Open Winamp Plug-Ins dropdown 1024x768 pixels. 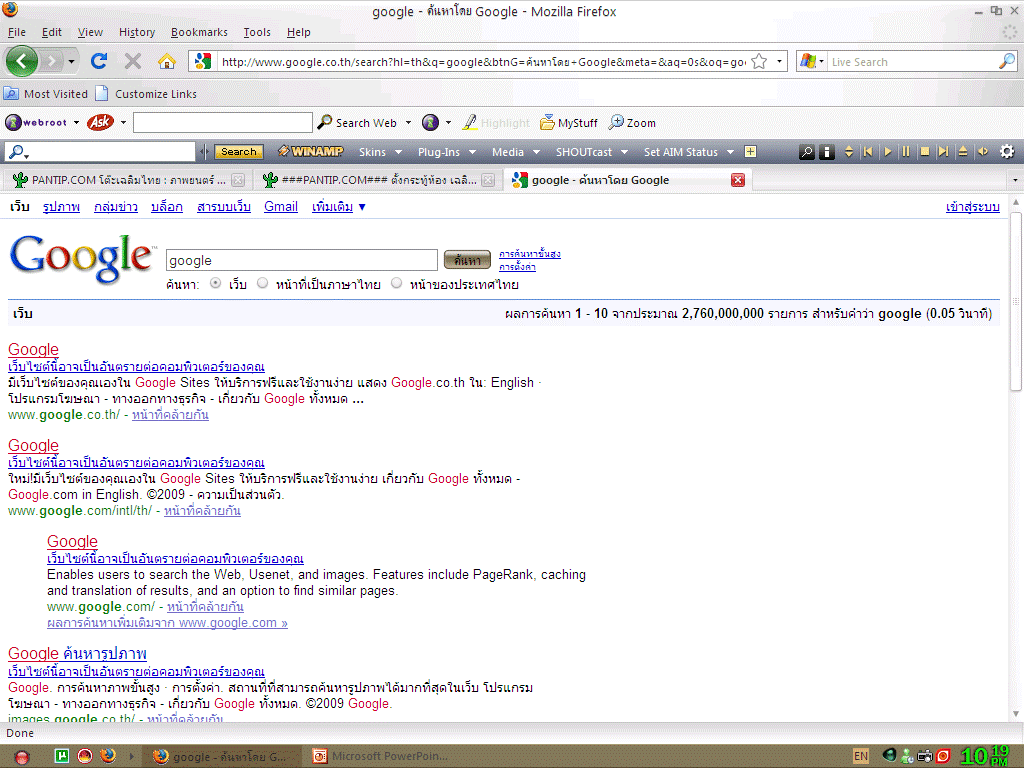pos(447,152)
